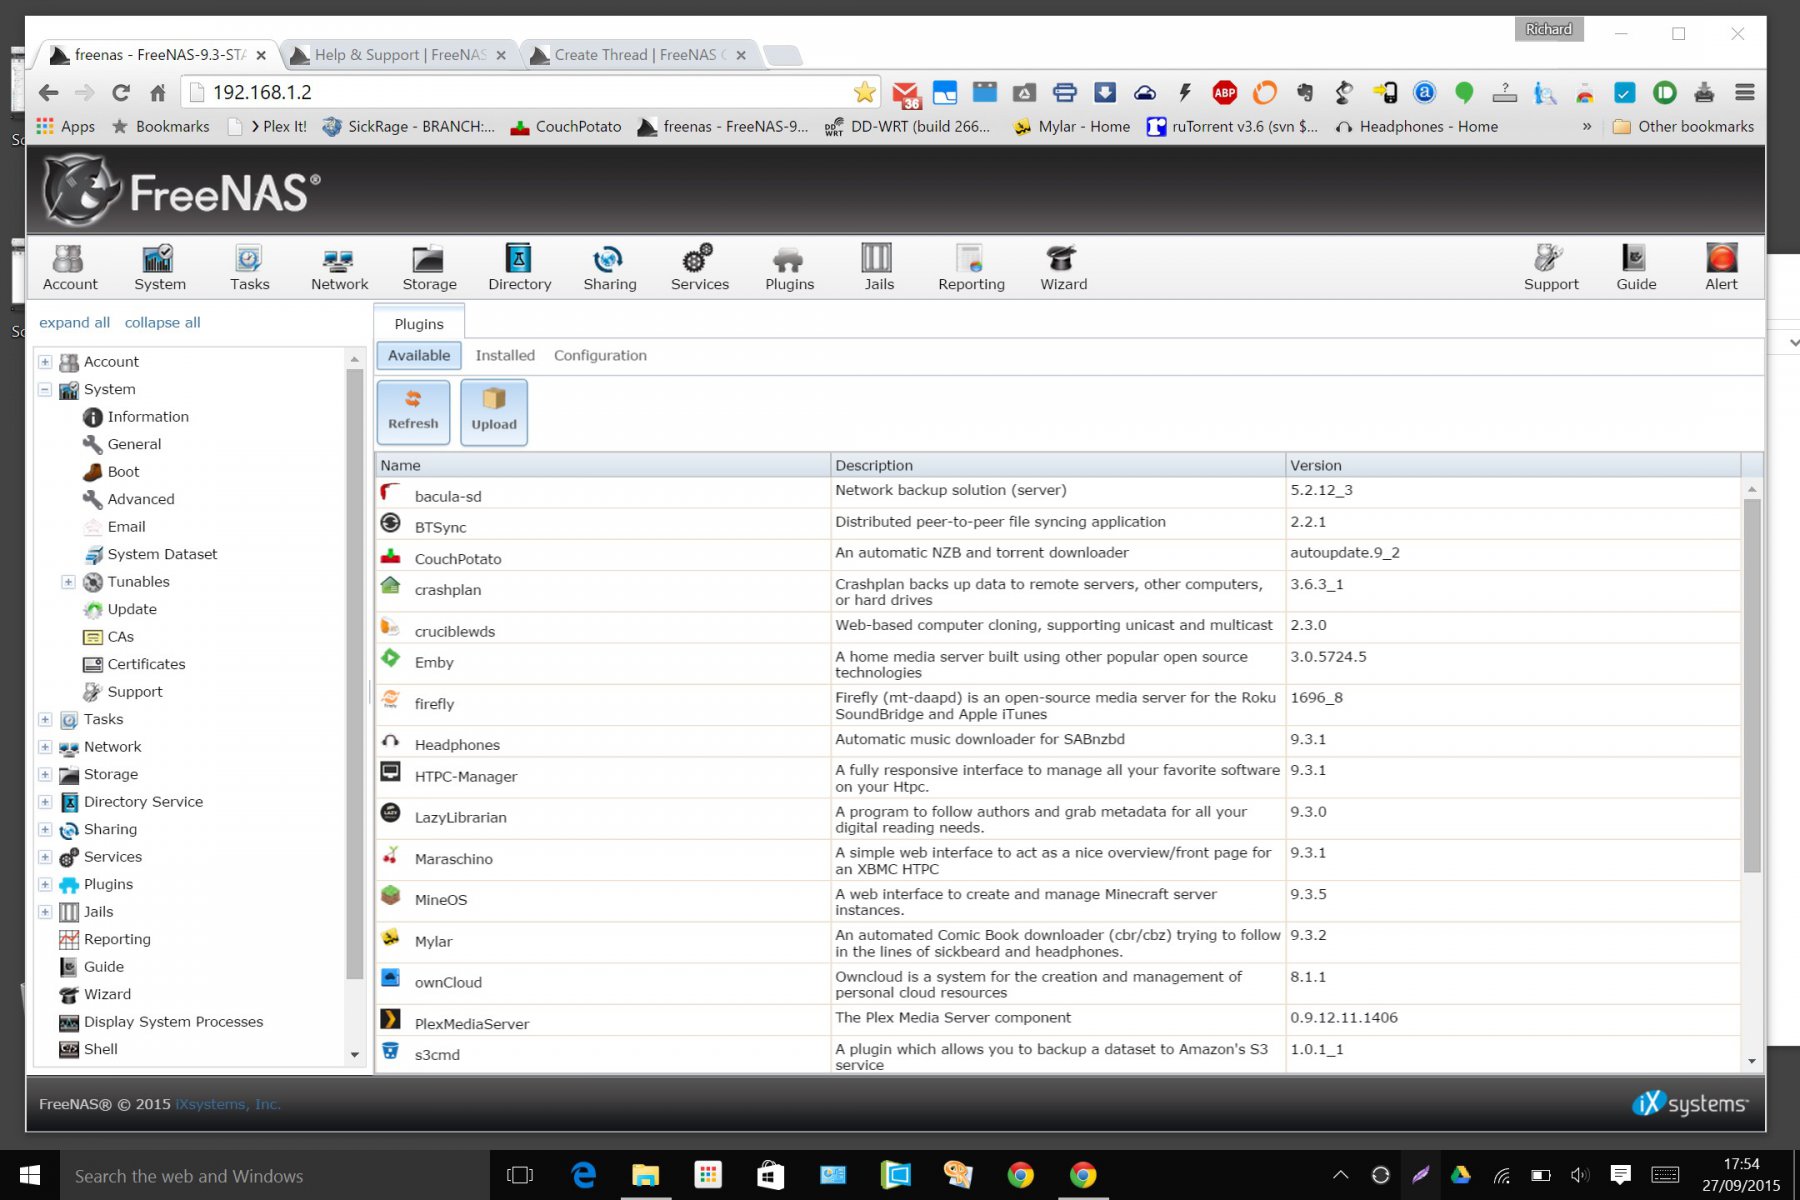Open the Jails toolbar icon
This screenshot has width=1800, height=1200.
[878, 267]
